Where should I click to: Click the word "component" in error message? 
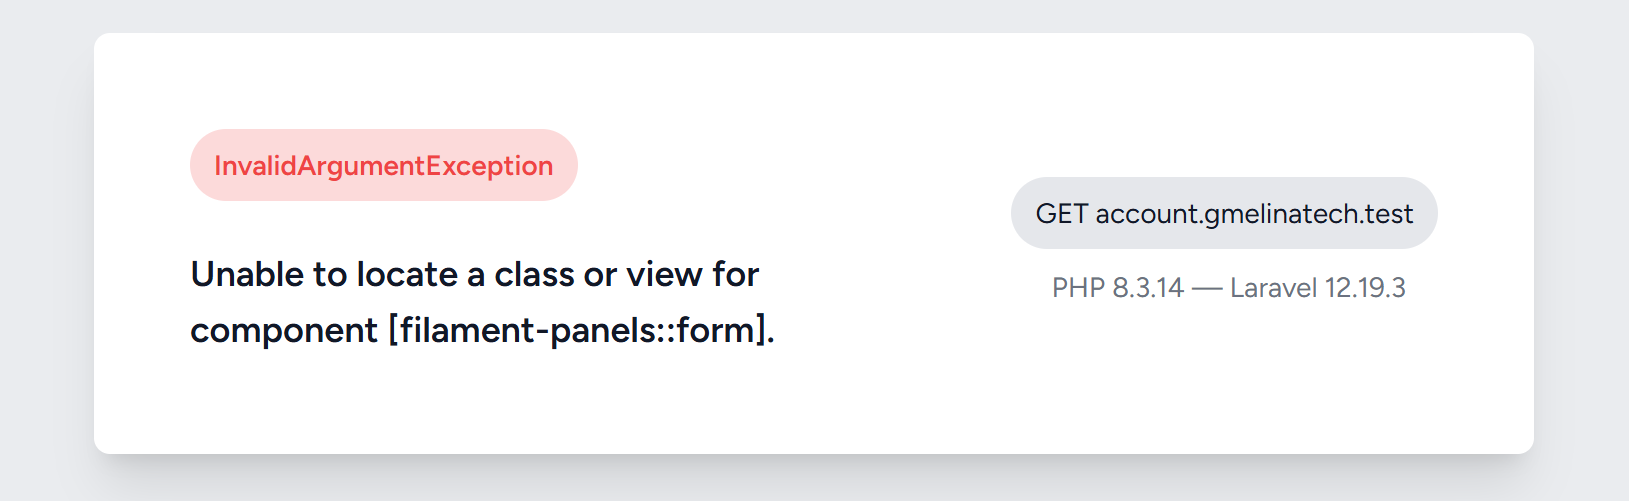coord(284,330)
